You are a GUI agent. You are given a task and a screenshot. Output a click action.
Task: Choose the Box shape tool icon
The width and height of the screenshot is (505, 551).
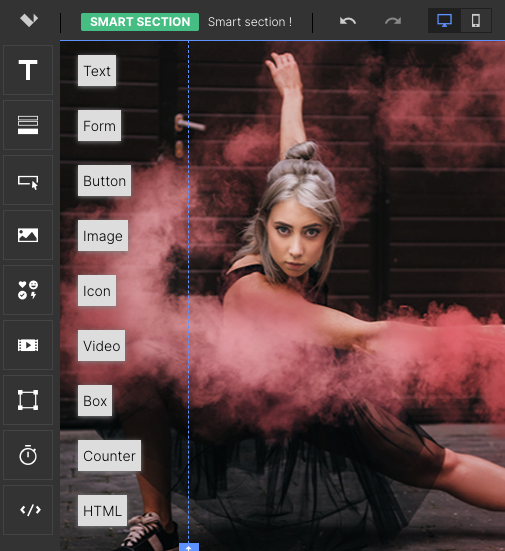point(28,400)
